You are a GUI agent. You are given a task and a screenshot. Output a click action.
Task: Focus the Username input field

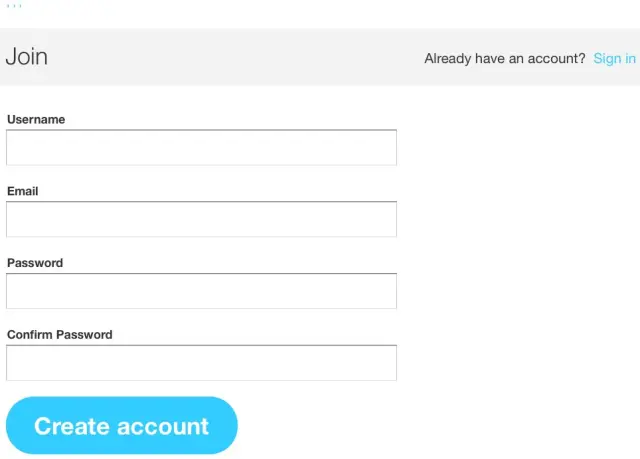pyautogui.click(x=201, y=147)
